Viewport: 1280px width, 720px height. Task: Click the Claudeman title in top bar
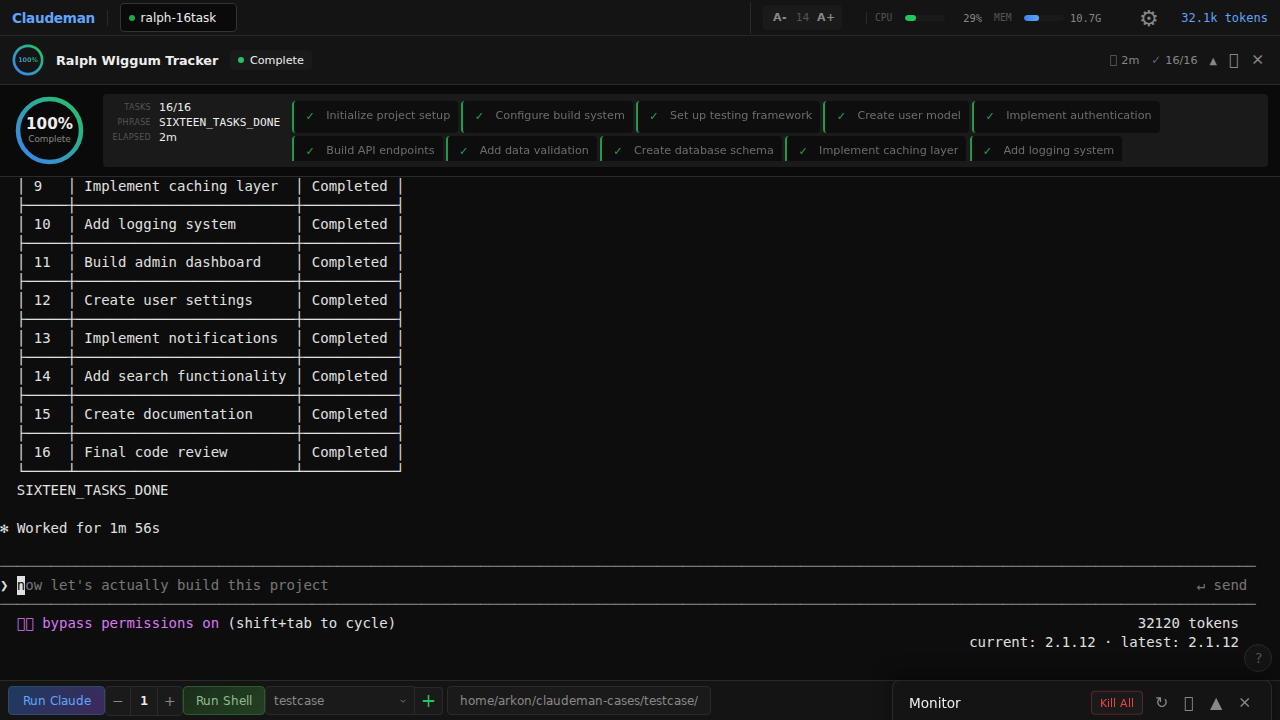[53, 18]
